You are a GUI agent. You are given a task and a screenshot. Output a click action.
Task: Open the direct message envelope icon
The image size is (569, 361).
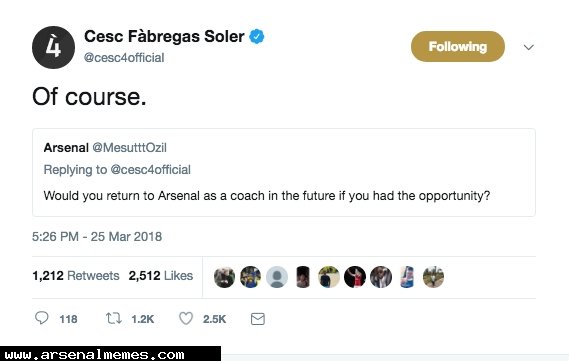pyautogui.click(x=258, y=319)
